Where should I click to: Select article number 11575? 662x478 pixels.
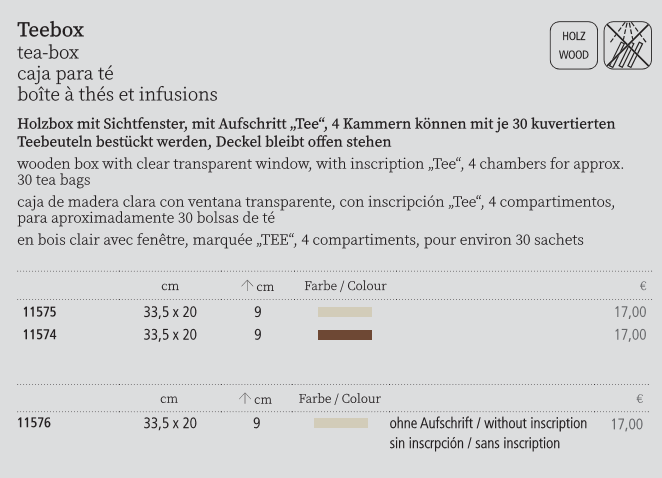[x=40, y=313]
